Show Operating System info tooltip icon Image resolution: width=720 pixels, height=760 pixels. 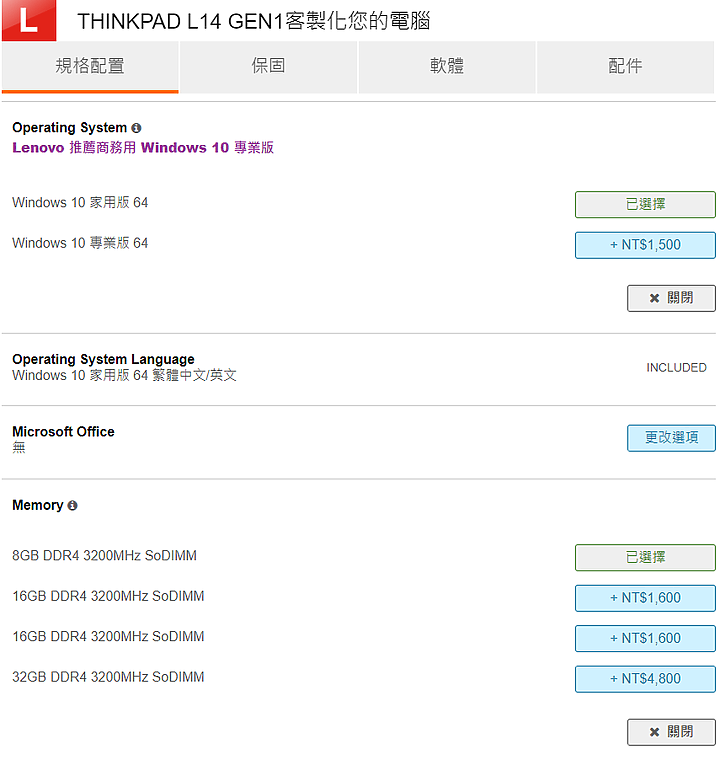pyautogui.click(x=136, y=128)
